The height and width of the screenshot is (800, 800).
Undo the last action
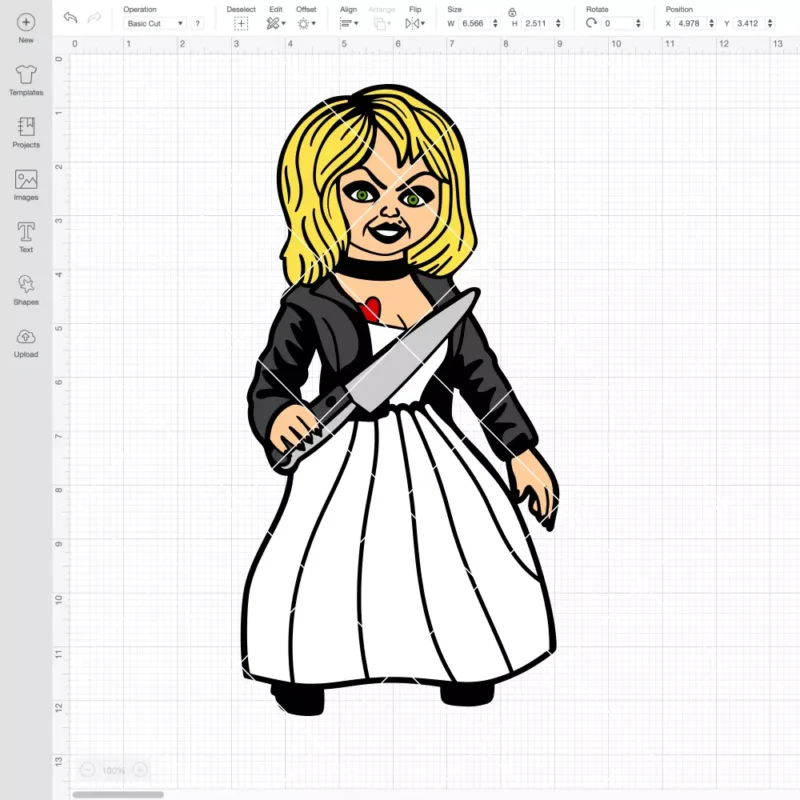(70, 18)
